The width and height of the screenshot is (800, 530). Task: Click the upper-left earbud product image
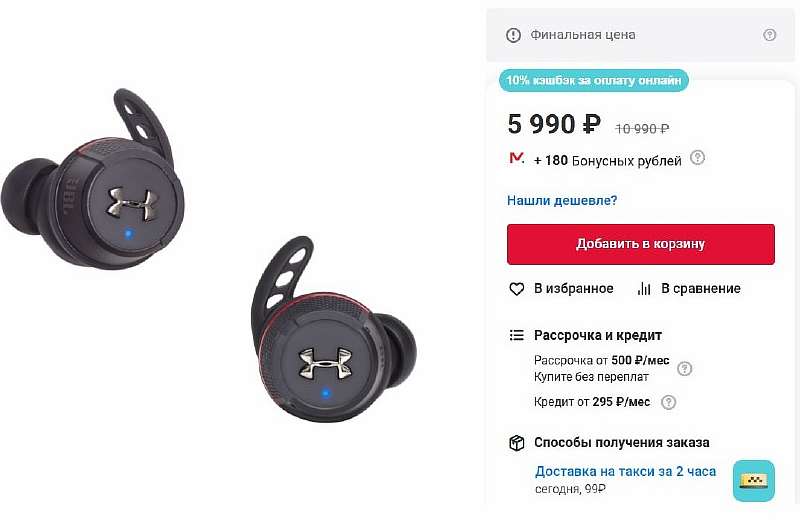[92, 180]
